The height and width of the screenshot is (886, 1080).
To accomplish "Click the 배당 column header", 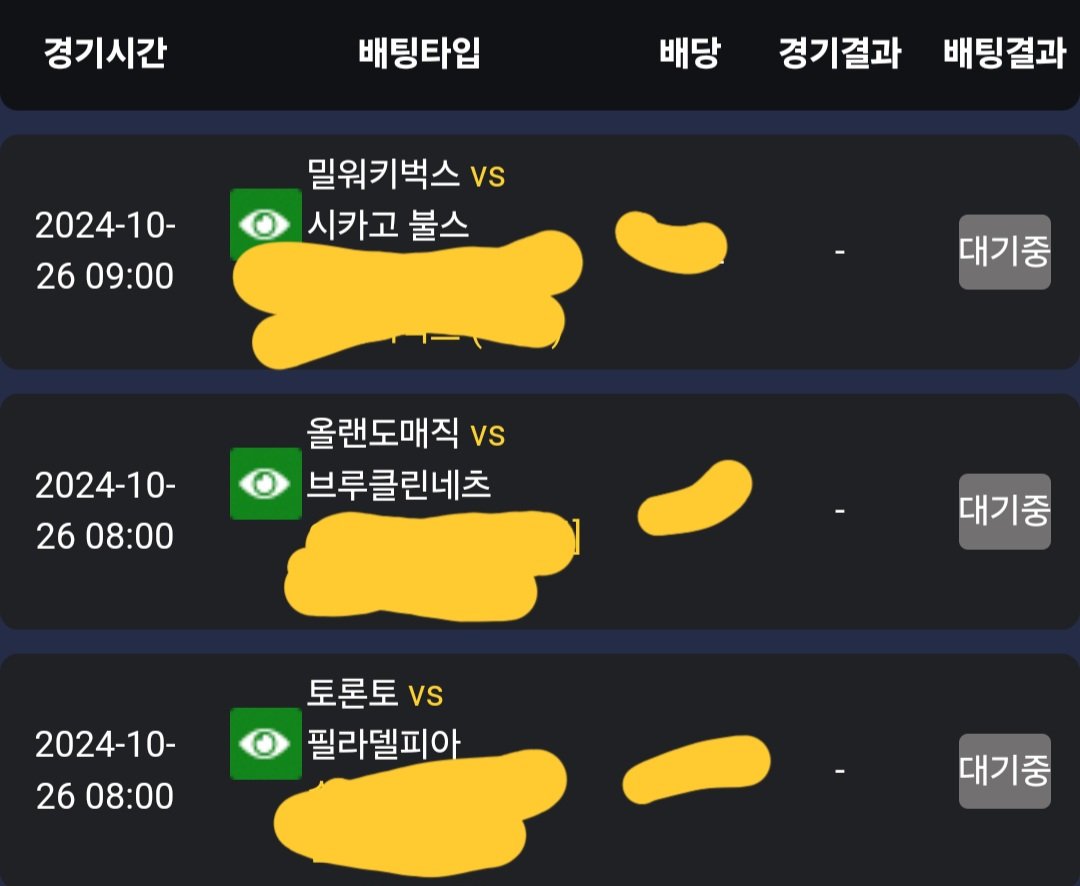I will (x=689, y=54).
